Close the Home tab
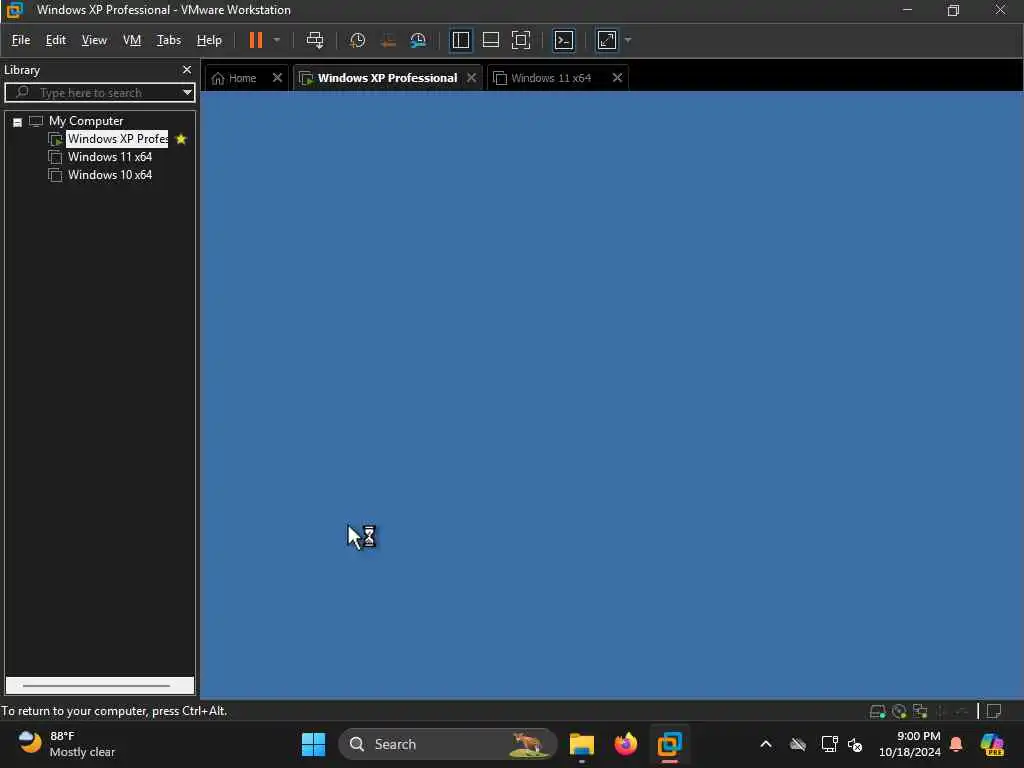The image size is (1024, 768). 277,78
